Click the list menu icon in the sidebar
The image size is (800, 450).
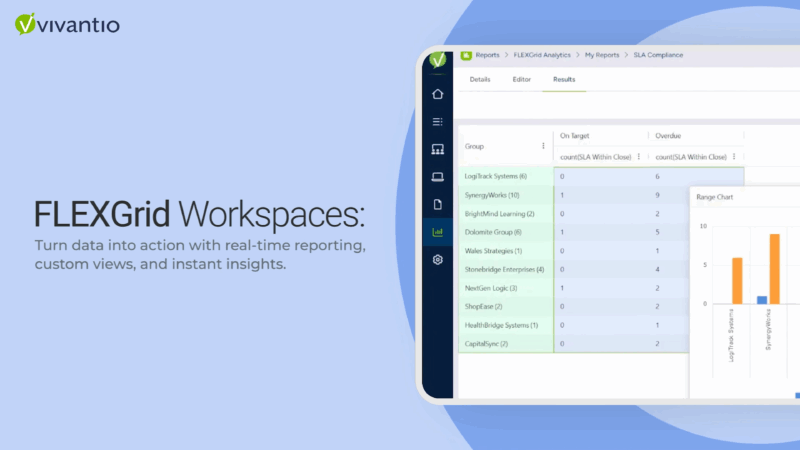(437, 122)
